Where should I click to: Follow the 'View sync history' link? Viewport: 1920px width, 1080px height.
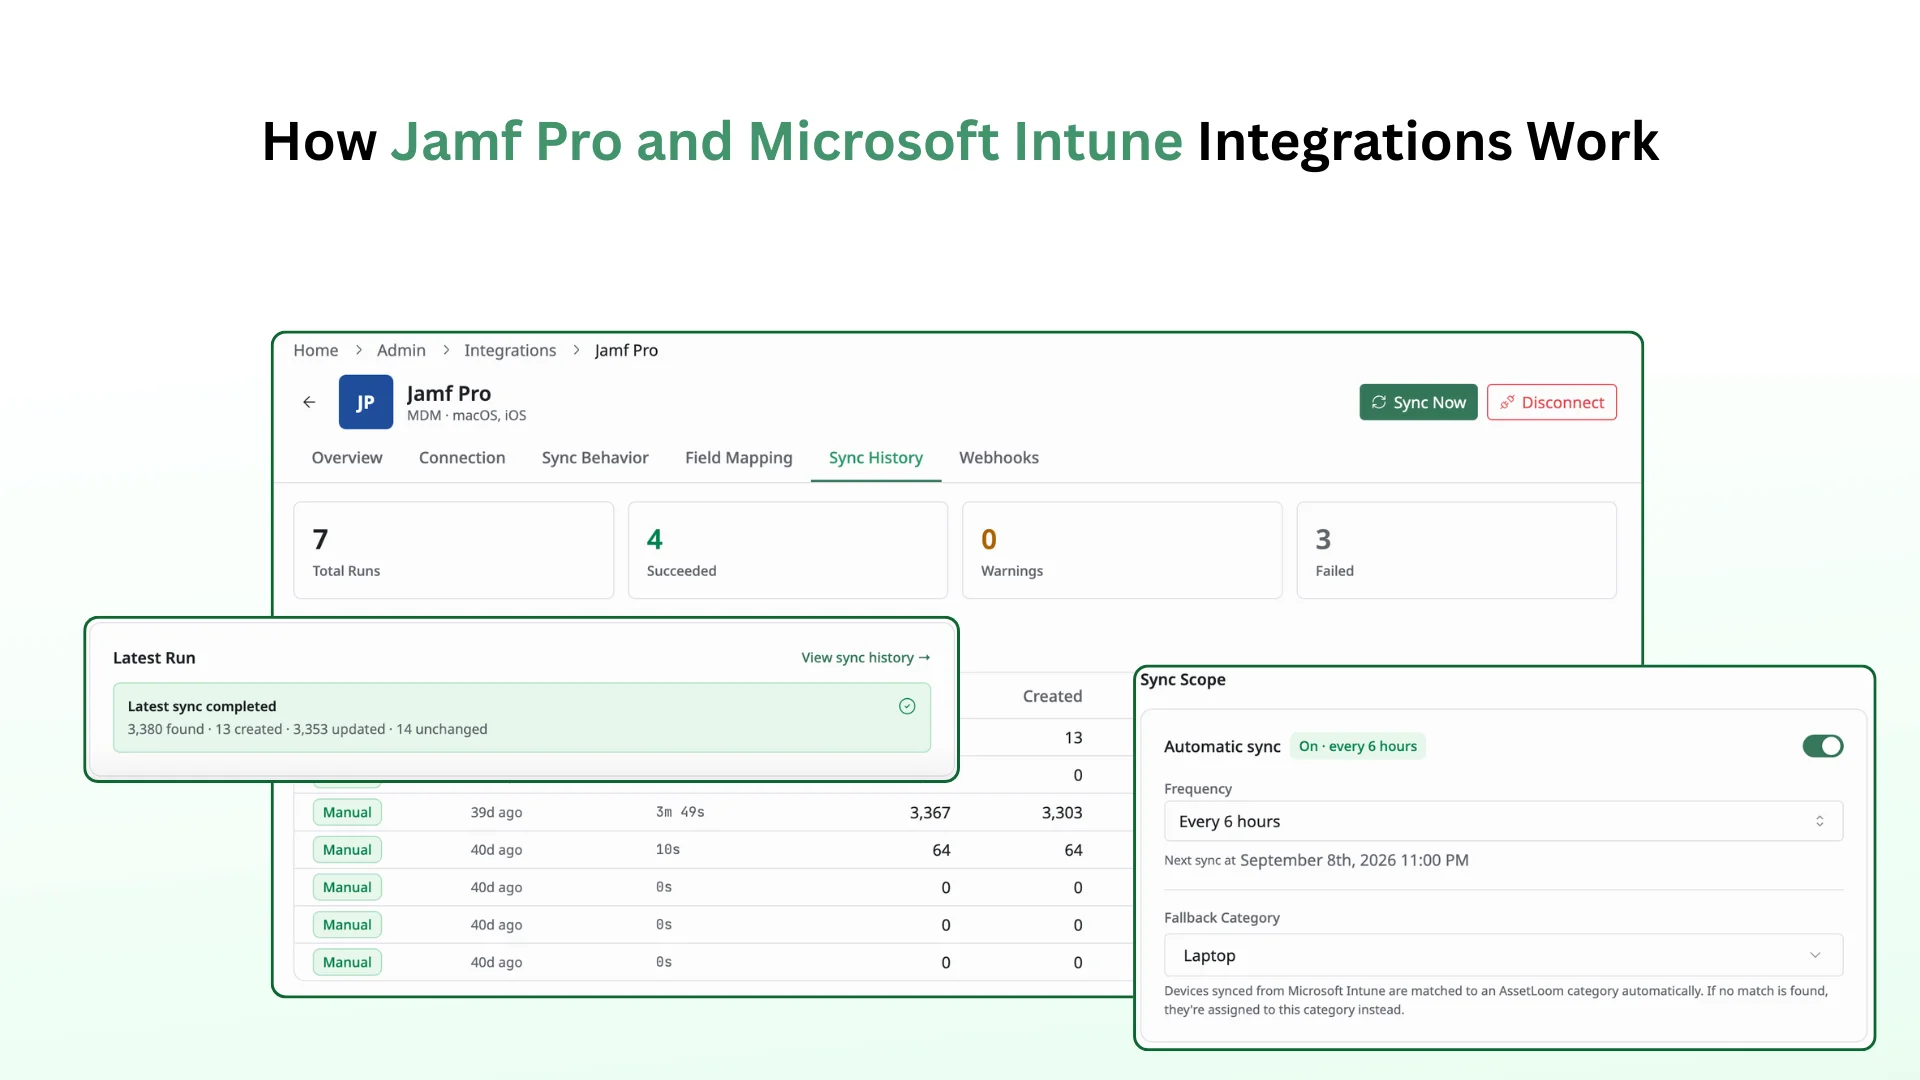[x=866, y=657]
